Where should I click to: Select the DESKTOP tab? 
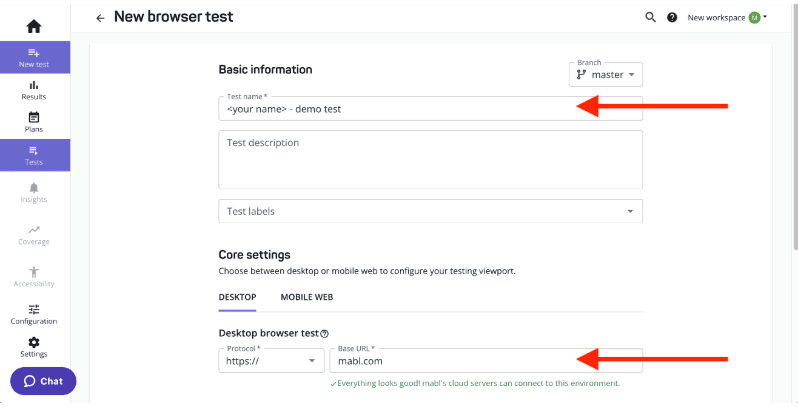[237, 297]
